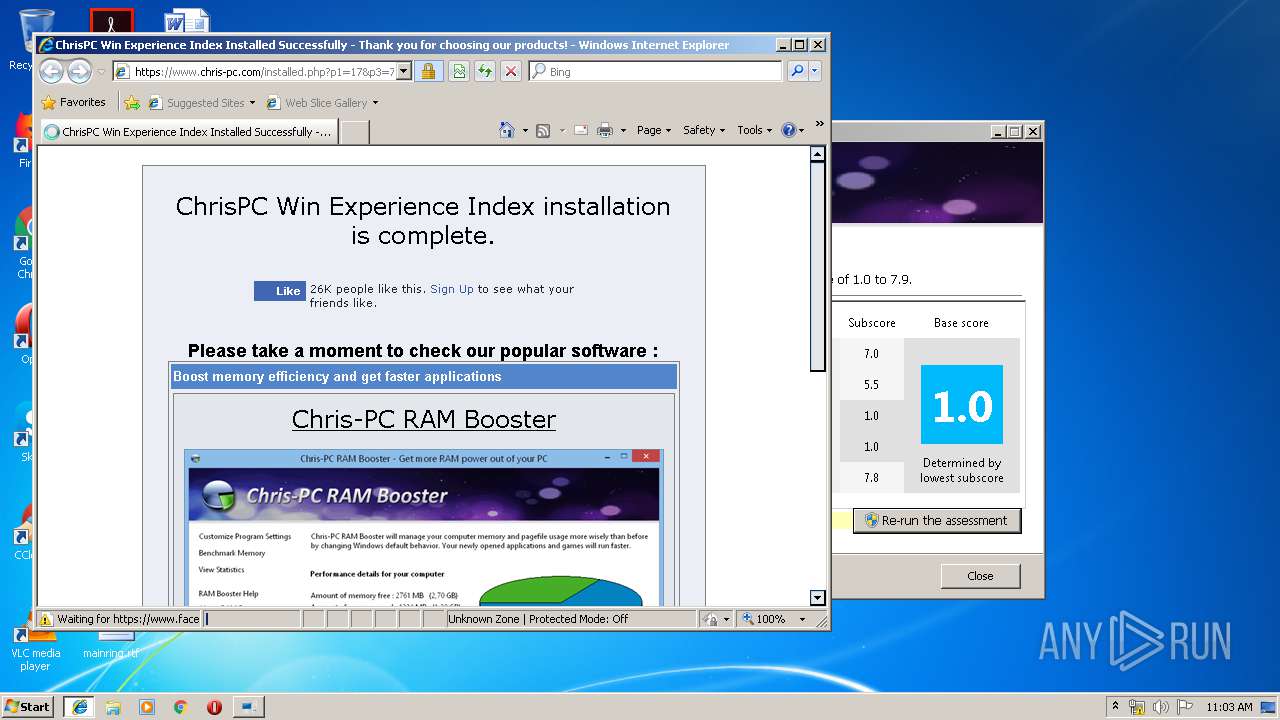Screen dimensions: 1280x720
Task: Open Windows Explorer folder taskbar icon
Action: click(x=113, y=707)
